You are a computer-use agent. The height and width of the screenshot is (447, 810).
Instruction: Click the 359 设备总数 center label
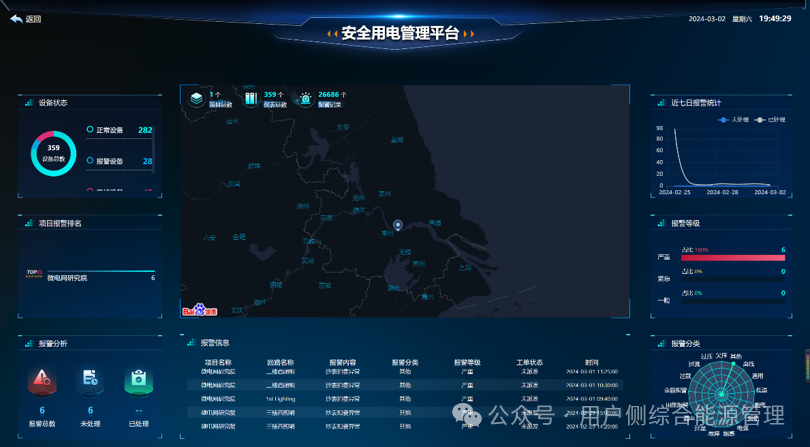pyautogui.click(x=54, y=153)
